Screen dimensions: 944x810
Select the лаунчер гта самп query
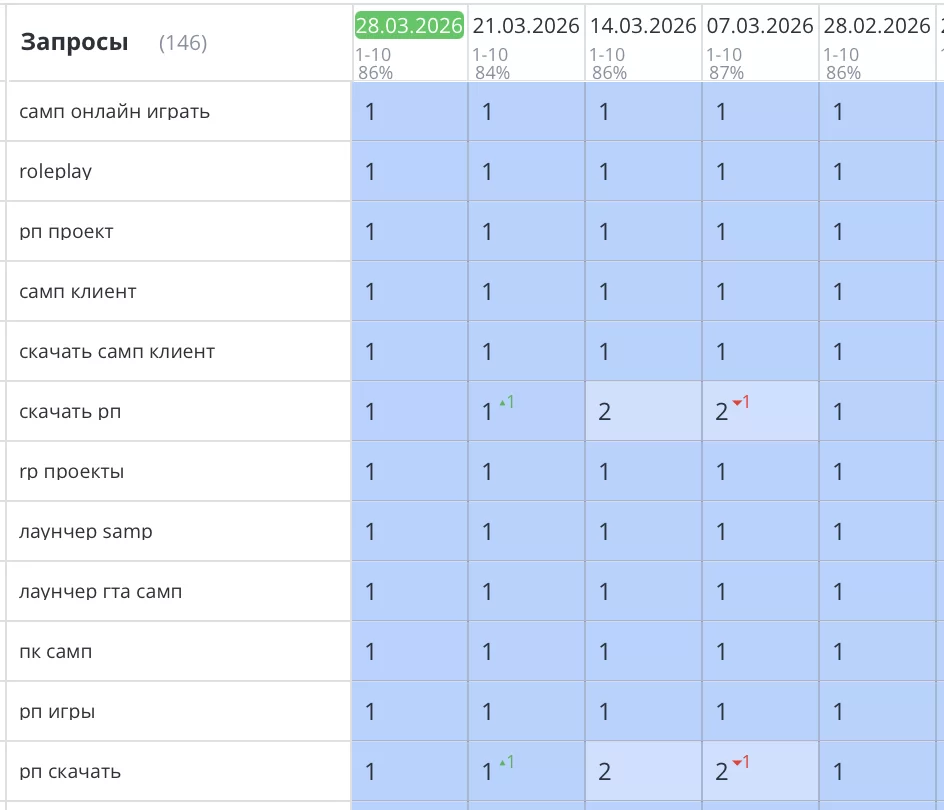100,591
